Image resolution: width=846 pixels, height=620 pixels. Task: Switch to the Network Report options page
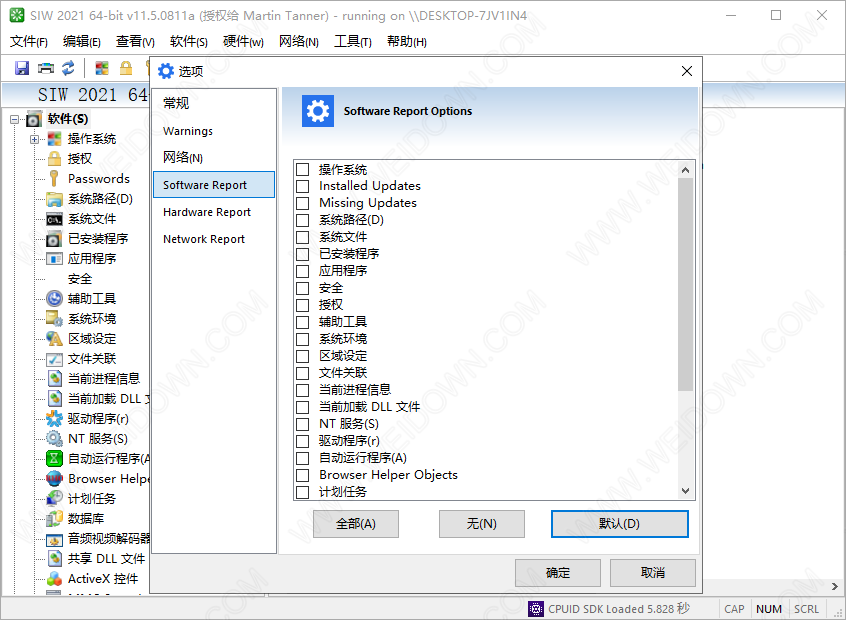(214, 239)
